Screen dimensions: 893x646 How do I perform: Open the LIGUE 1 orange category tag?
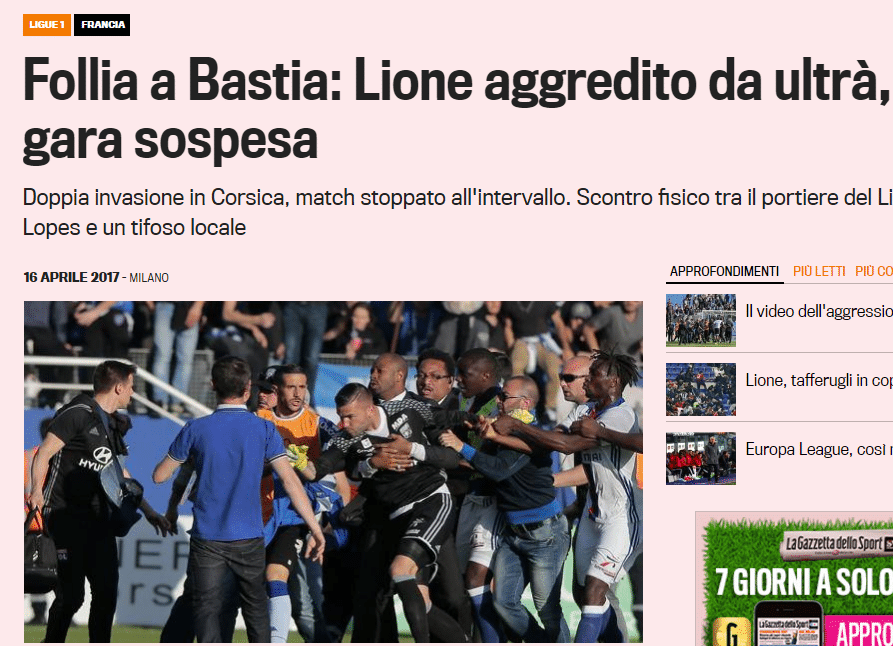[x=47, y=25]
